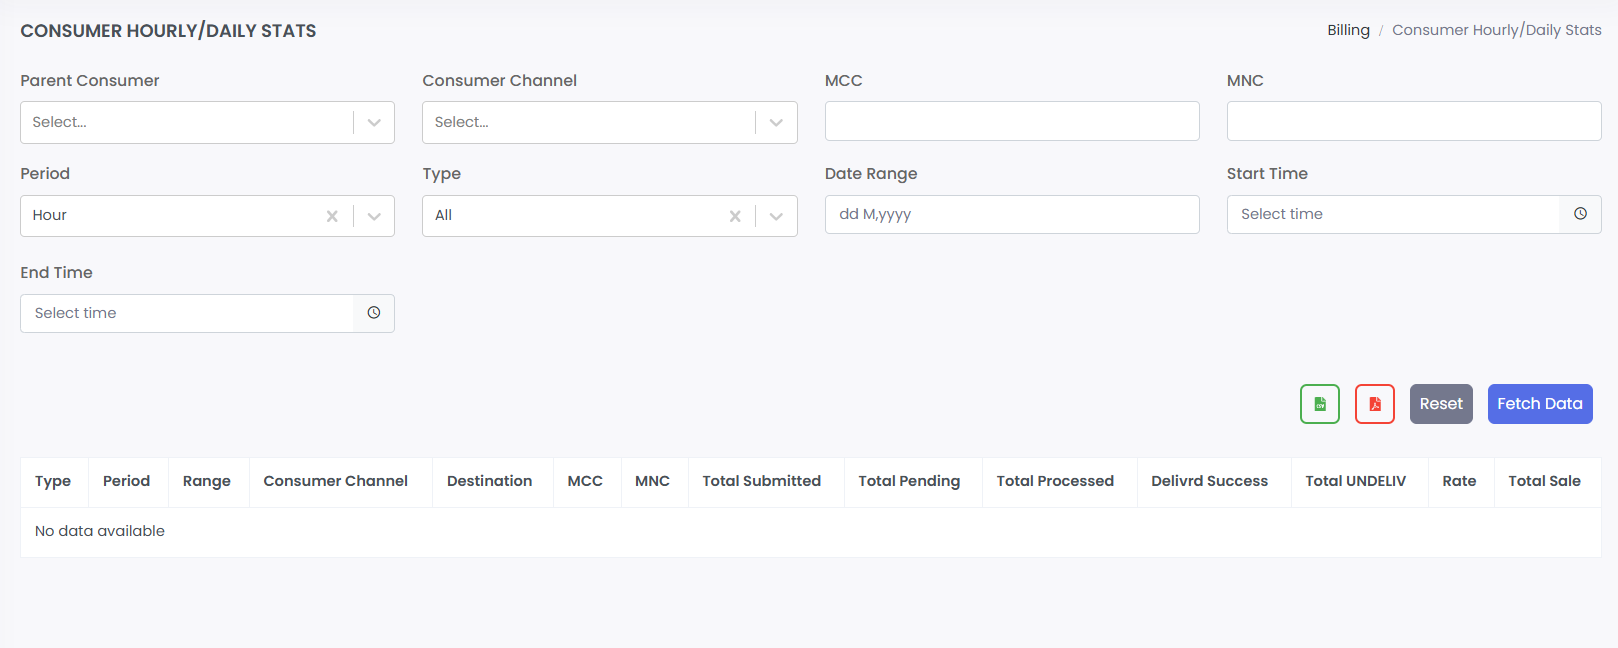Sort by Consumer Channel column header
The width and height of the screenshot is (1618, 648).
pyautogui.click(x=335, y=481)
